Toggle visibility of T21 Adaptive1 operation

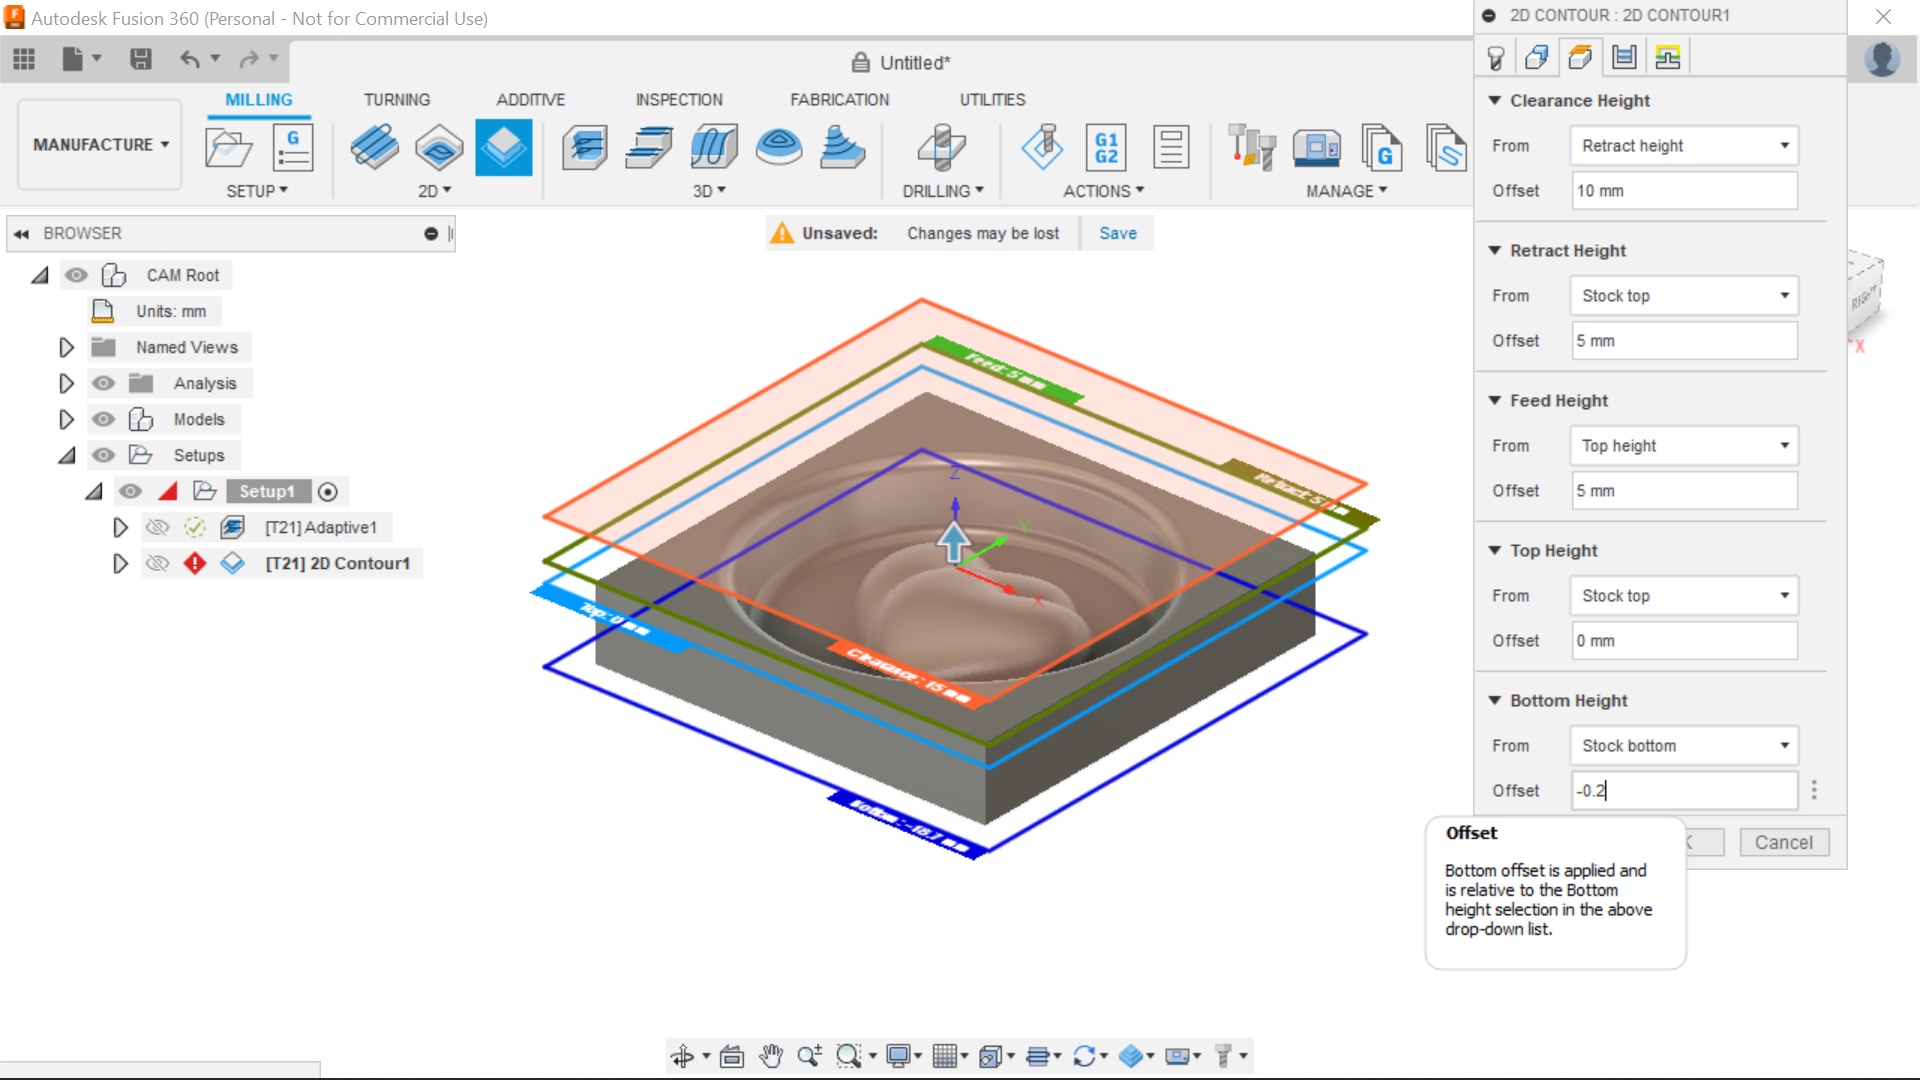tap(157, 526)
